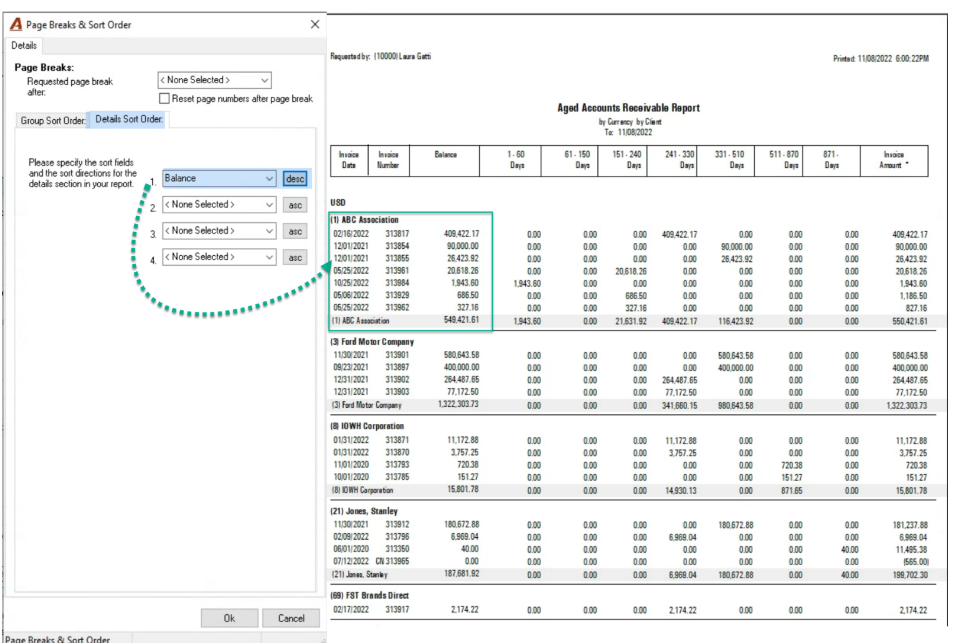Click the Printed date and time stamp
957x643 pixels.
tap(881, 59)
